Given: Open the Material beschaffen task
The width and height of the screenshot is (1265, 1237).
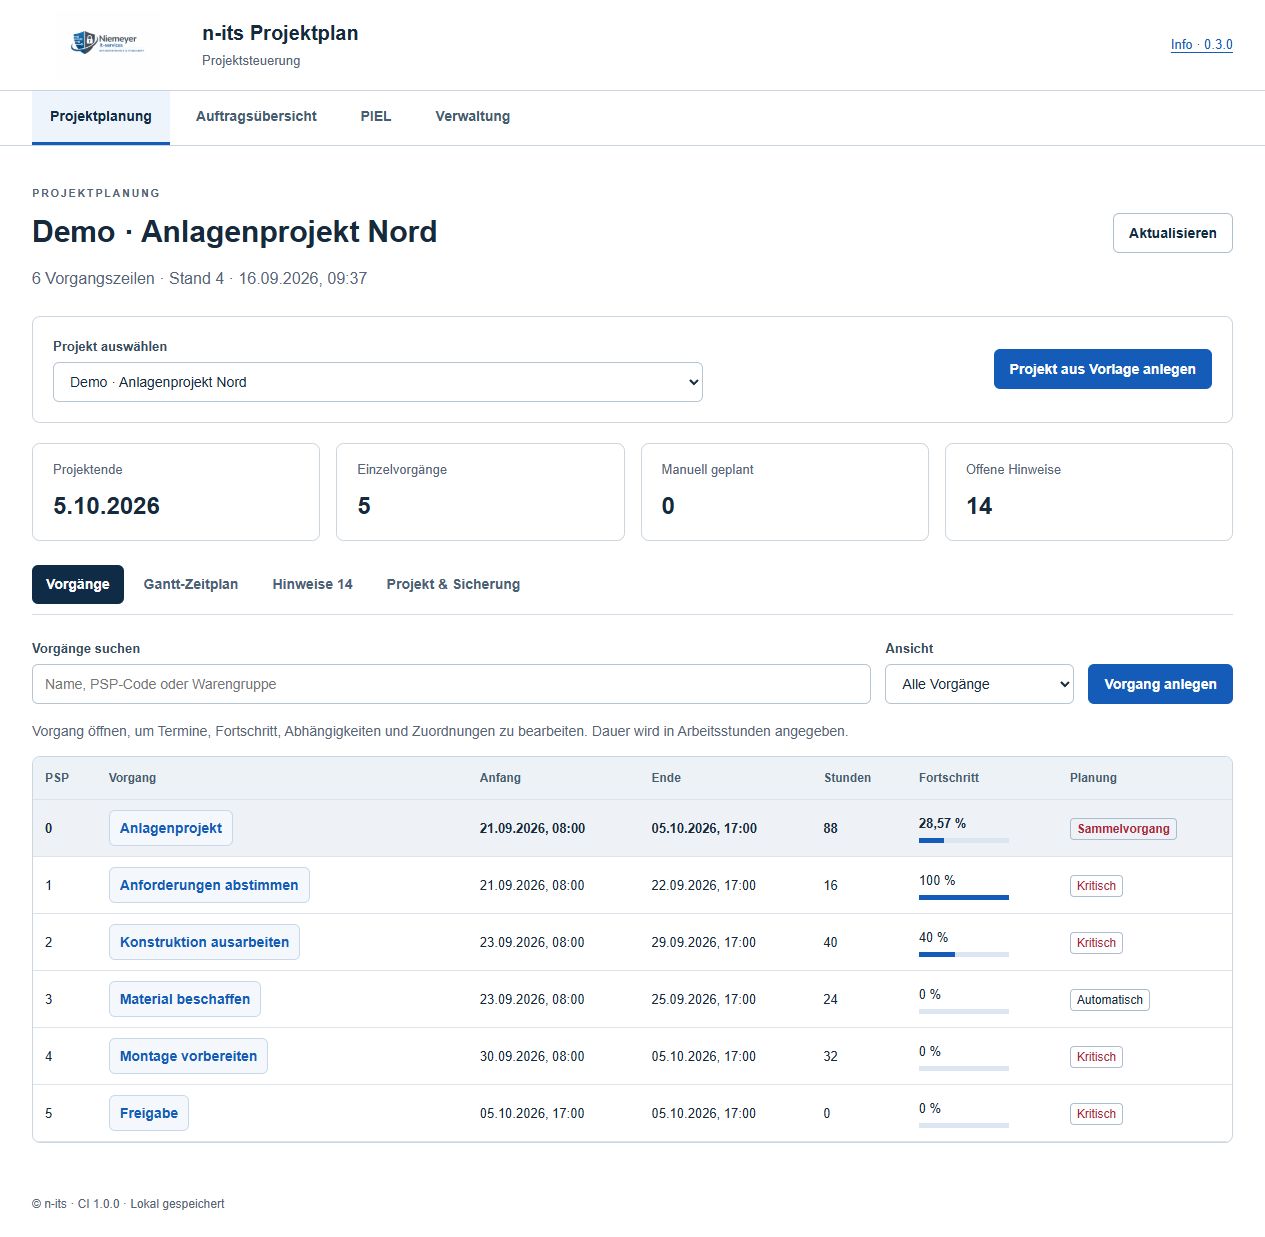Looking at the screenshot, I should 185,999.
